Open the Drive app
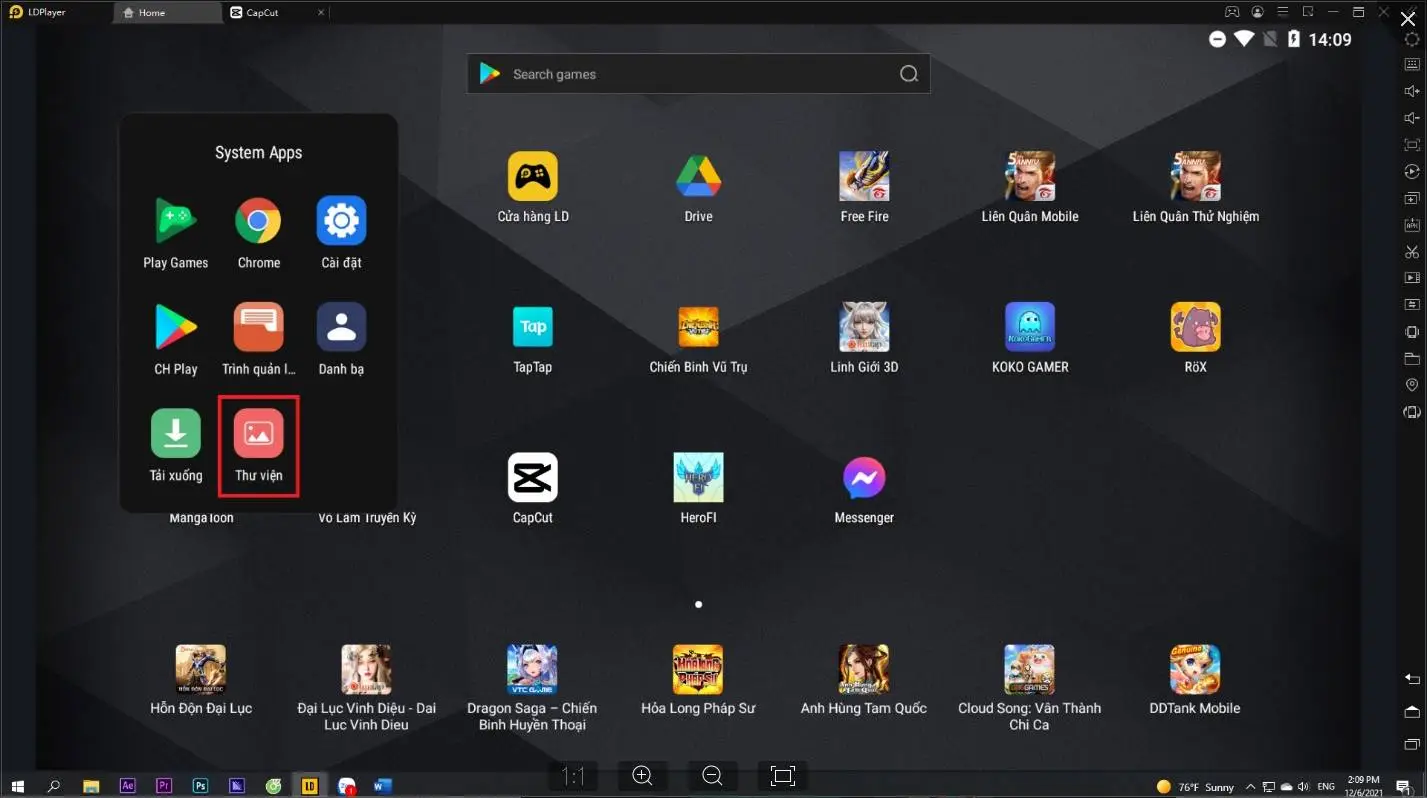 [698, 187]
